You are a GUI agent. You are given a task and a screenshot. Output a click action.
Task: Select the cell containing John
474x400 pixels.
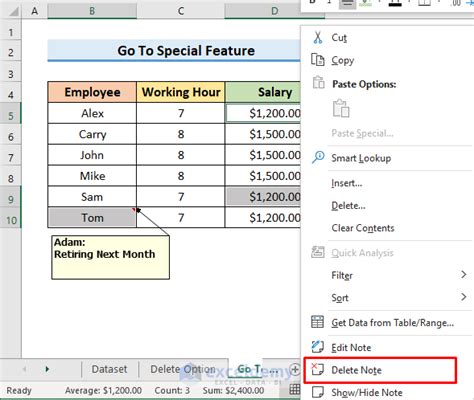(92, 155)
